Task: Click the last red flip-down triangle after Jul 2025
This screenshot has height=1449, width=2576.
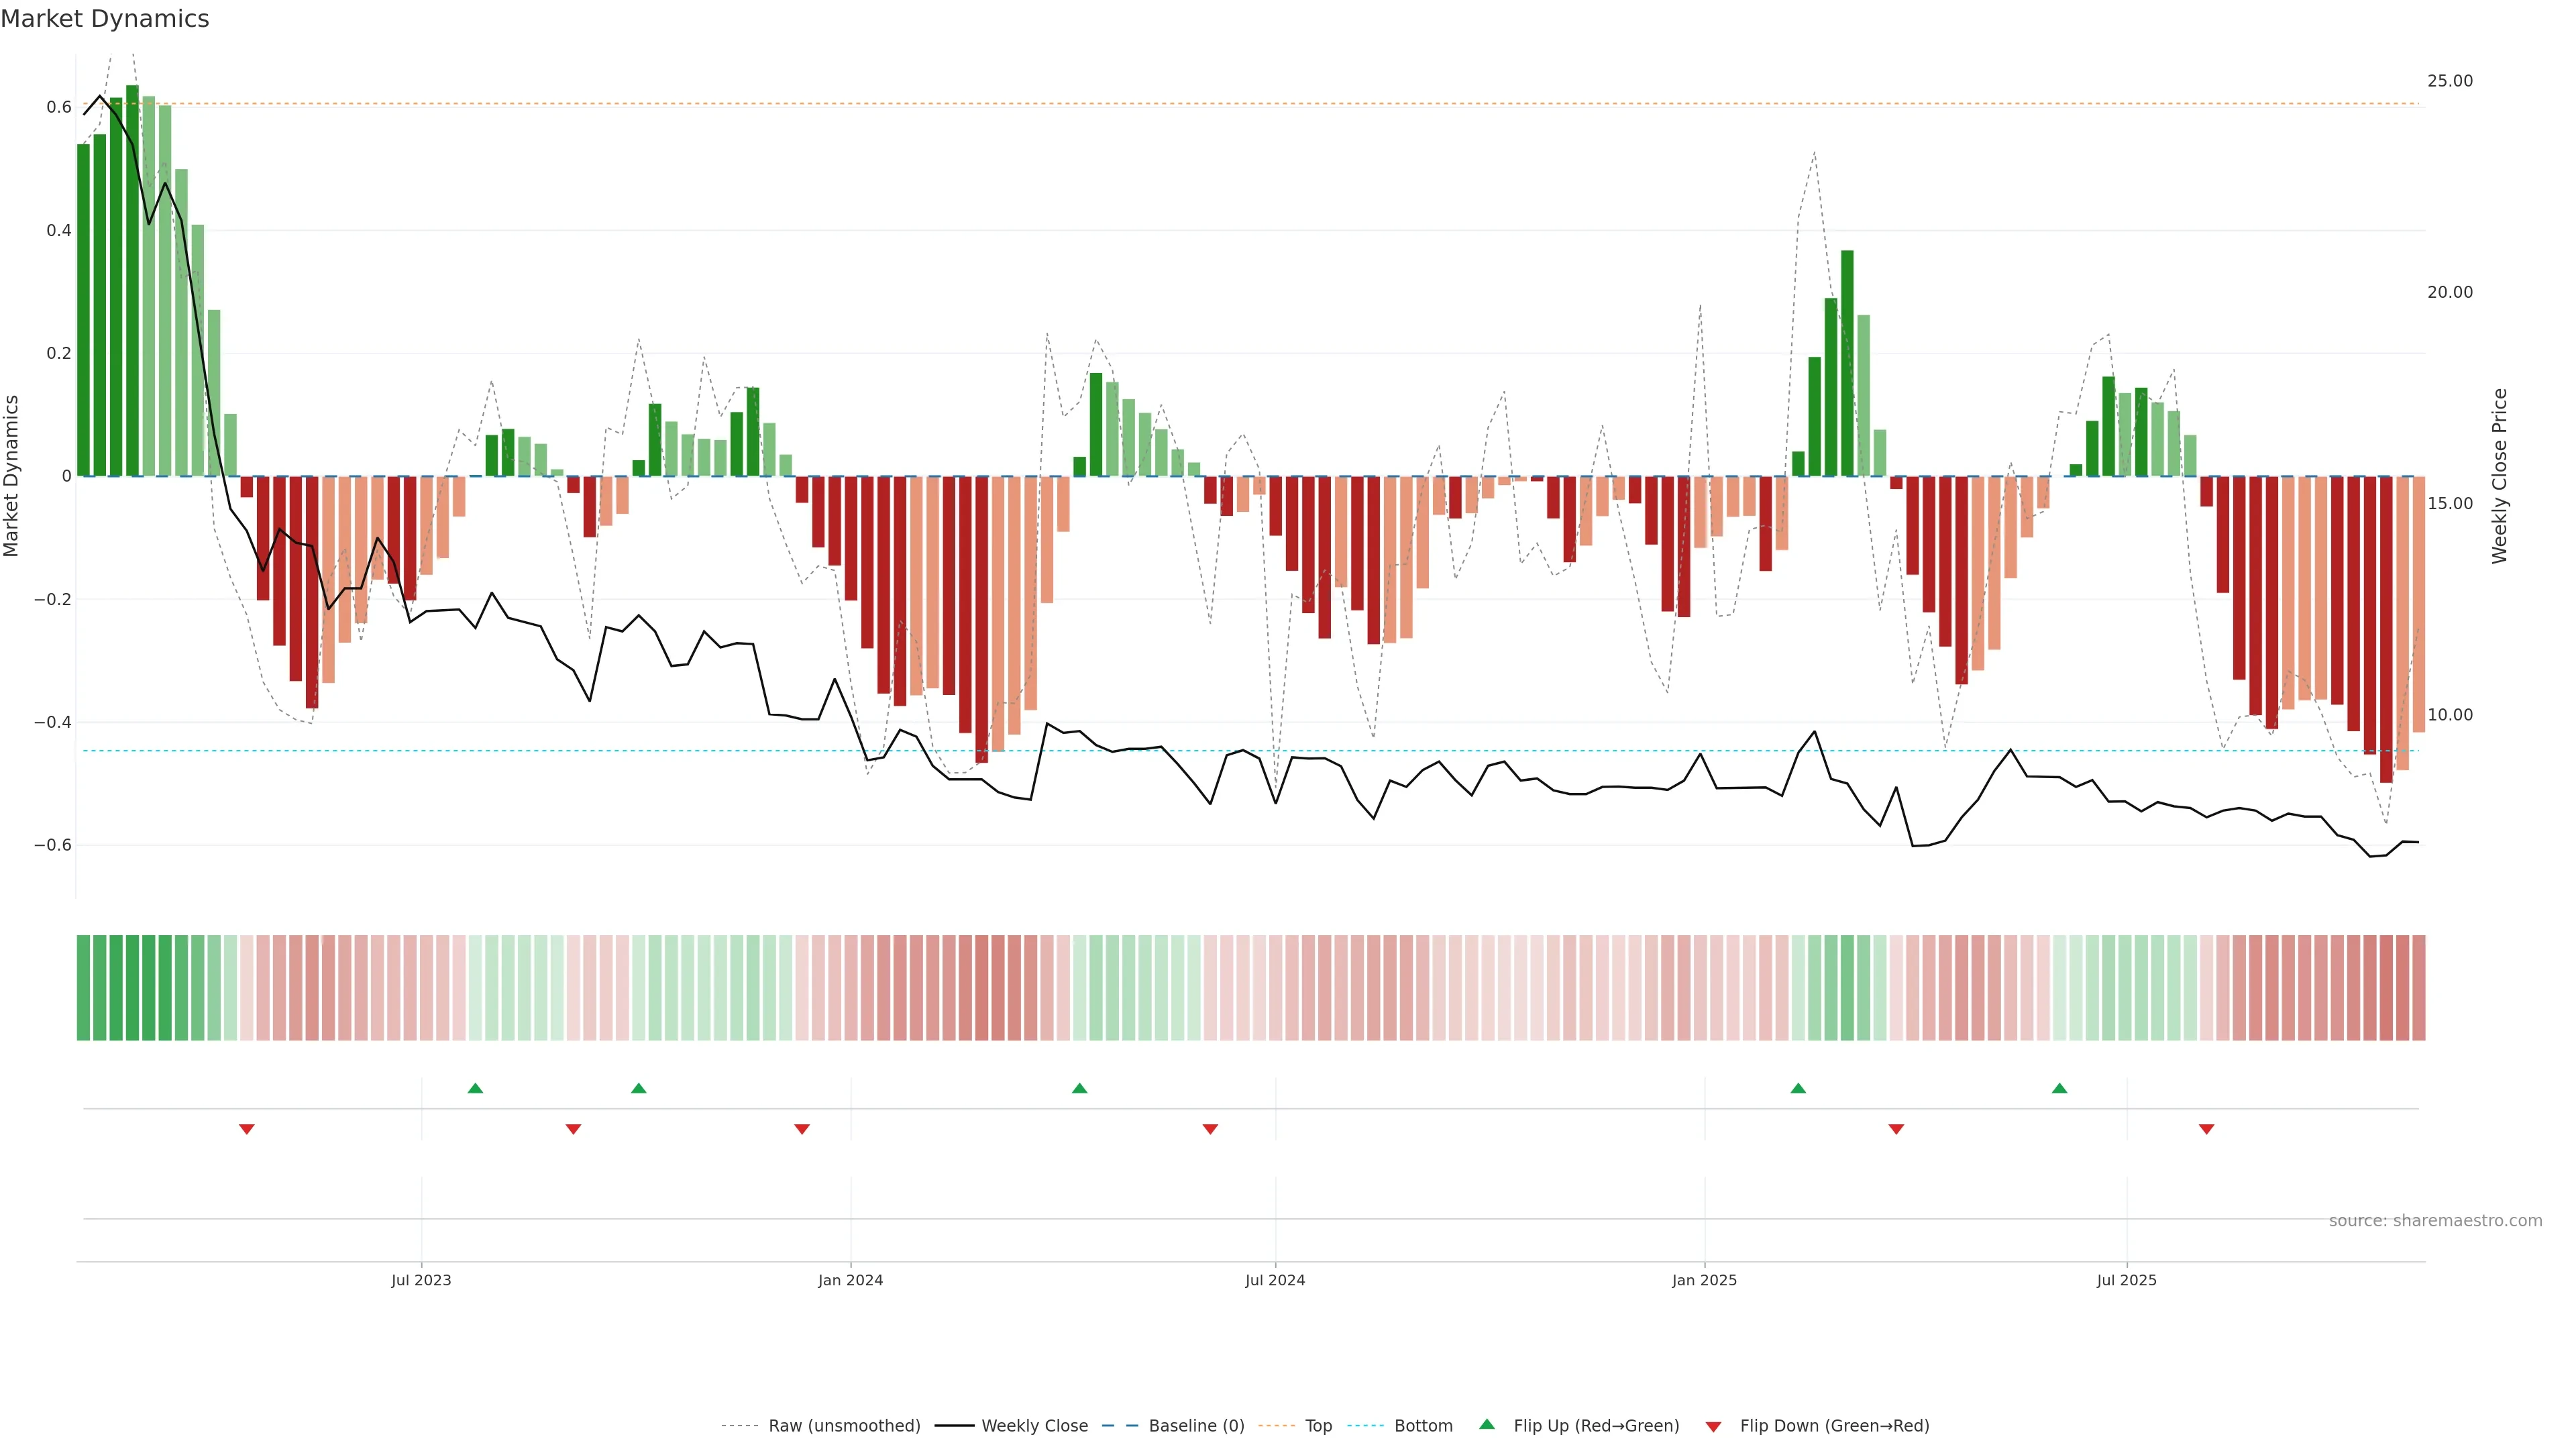Action: tap(2206, 1129)
